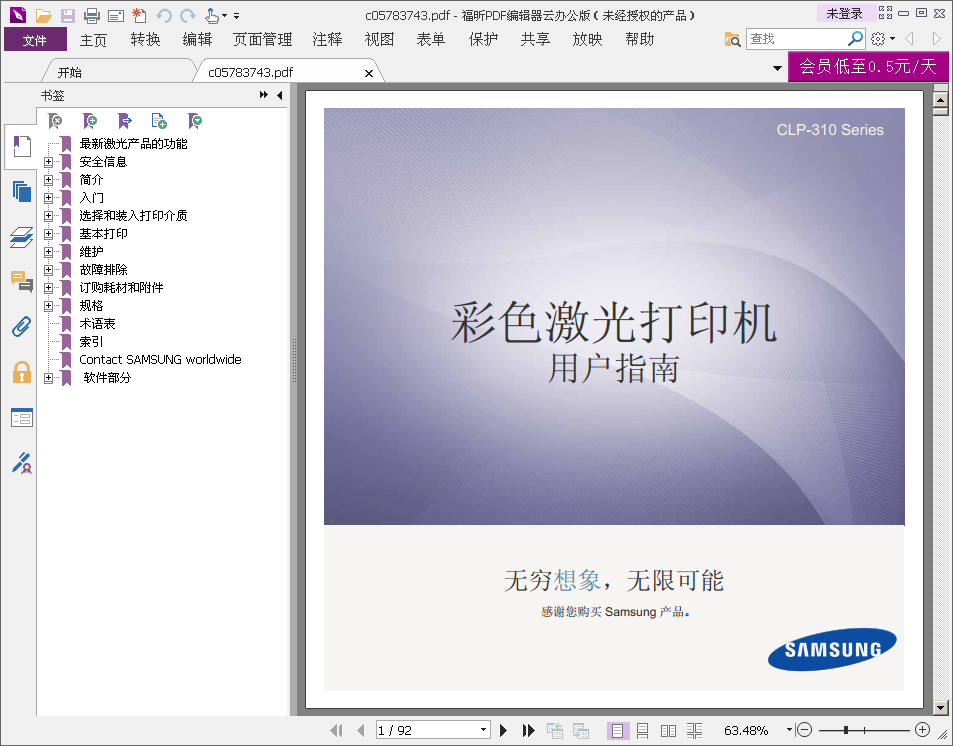Toggle the Bookmarks panel in the sidebar
This screenshot has height=746, width=953.
21,147
